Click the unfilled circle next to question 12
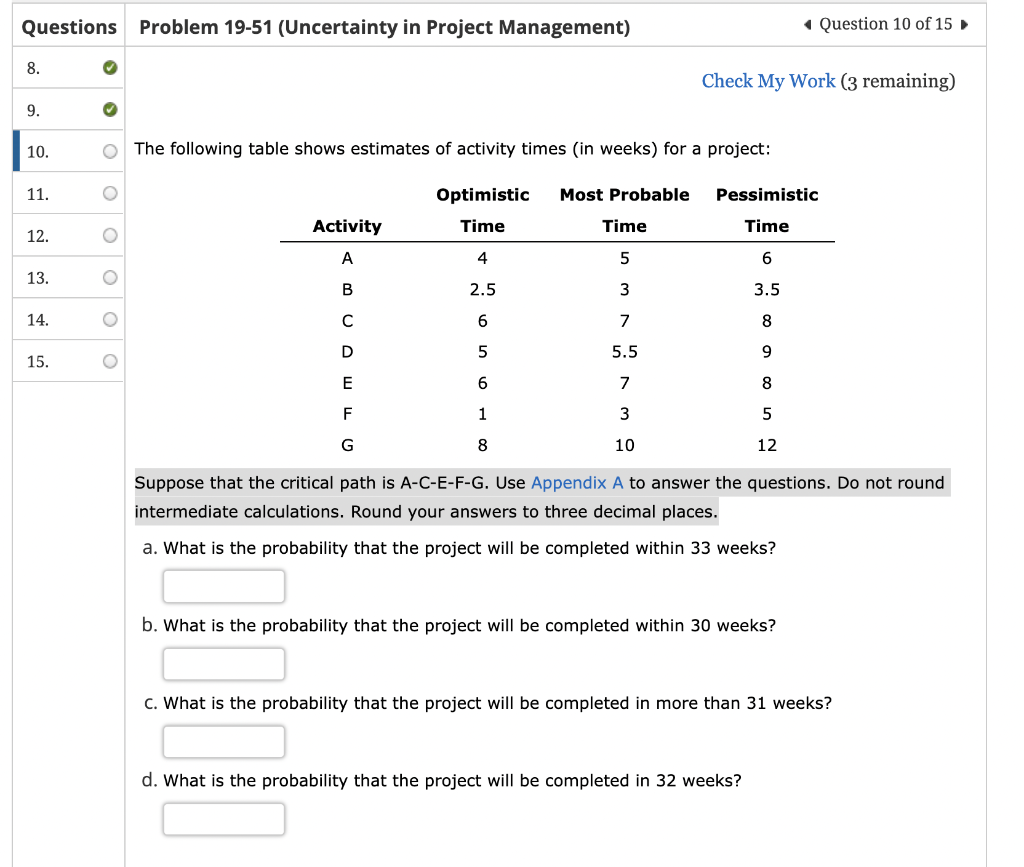The width and height of the screenshot is (1024, 867). (x=109, y=235)
